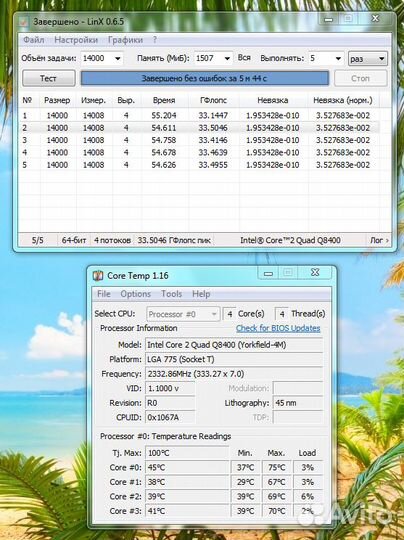This screenshot has height=540, width=404.
Task: Select run 4 GFlops value 33.4639
Action: coord(213,153)
